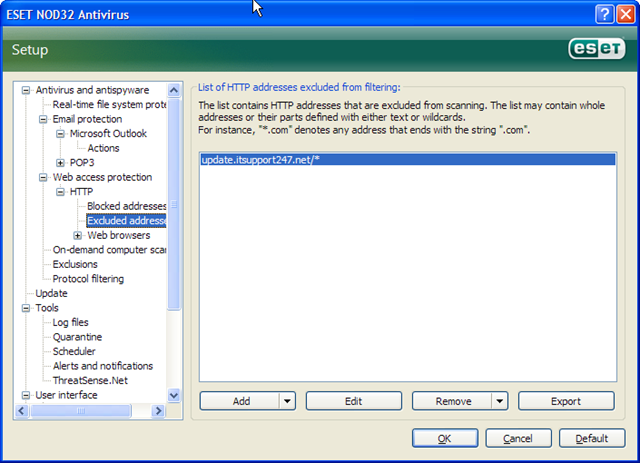Collapse the Antivirus and antispyware node

(26, 90)
